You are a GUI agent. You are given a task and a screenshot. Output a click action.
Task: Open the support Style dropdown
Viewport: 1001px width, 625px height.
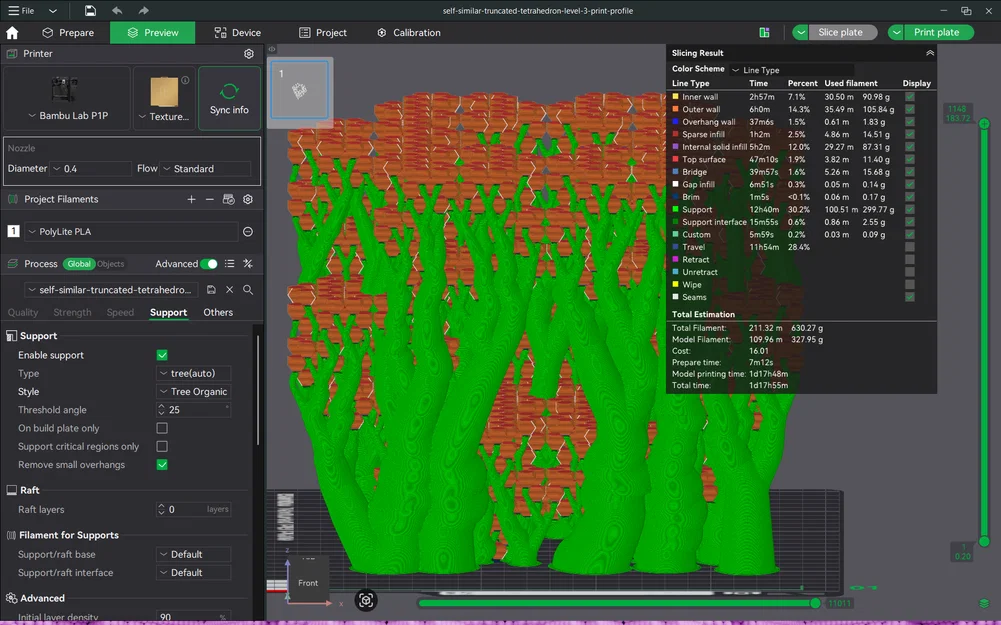click(193, 391)
